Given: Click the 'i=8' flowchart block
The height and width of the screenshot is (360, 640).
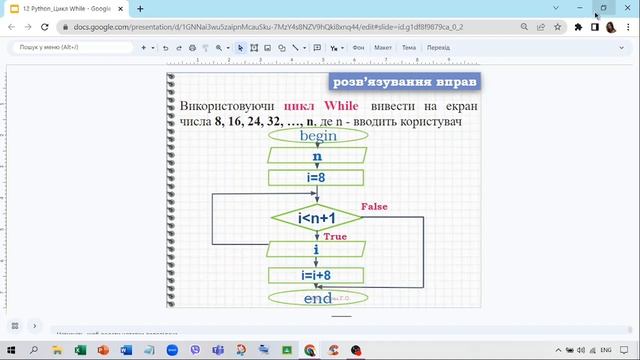Looking at the screenshot, I should click(x=316, y=178).
